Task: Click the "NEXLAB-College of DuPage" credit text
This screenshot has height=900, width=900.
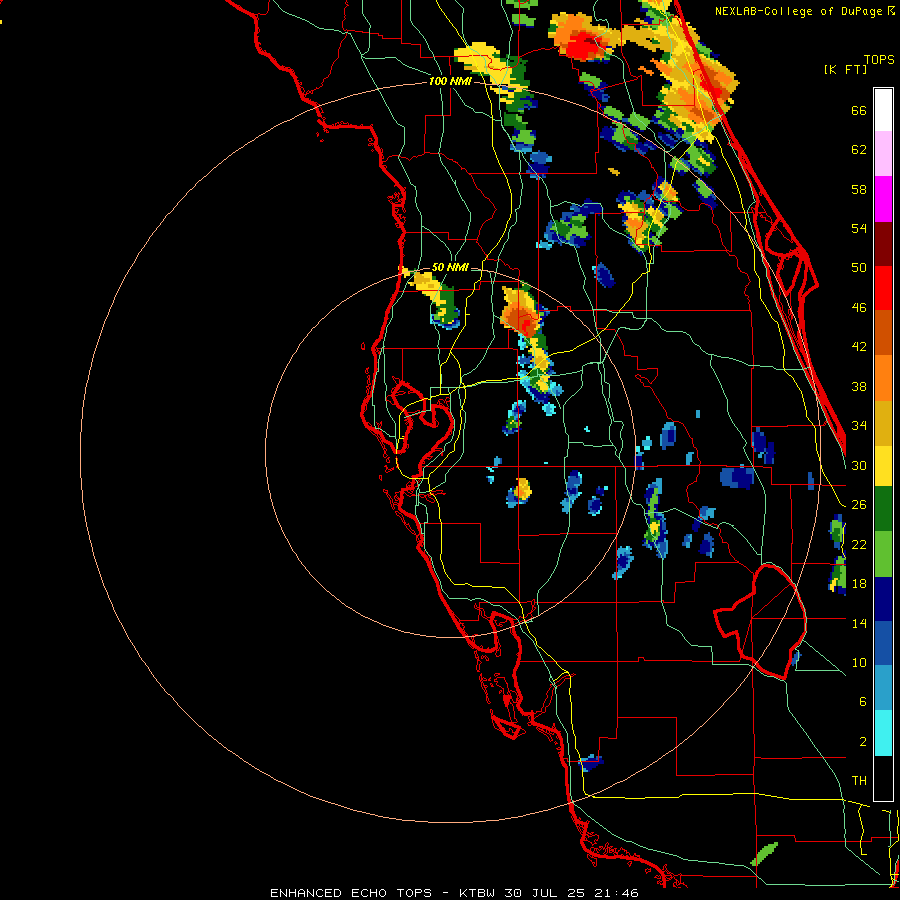Action: coord(798,11)
